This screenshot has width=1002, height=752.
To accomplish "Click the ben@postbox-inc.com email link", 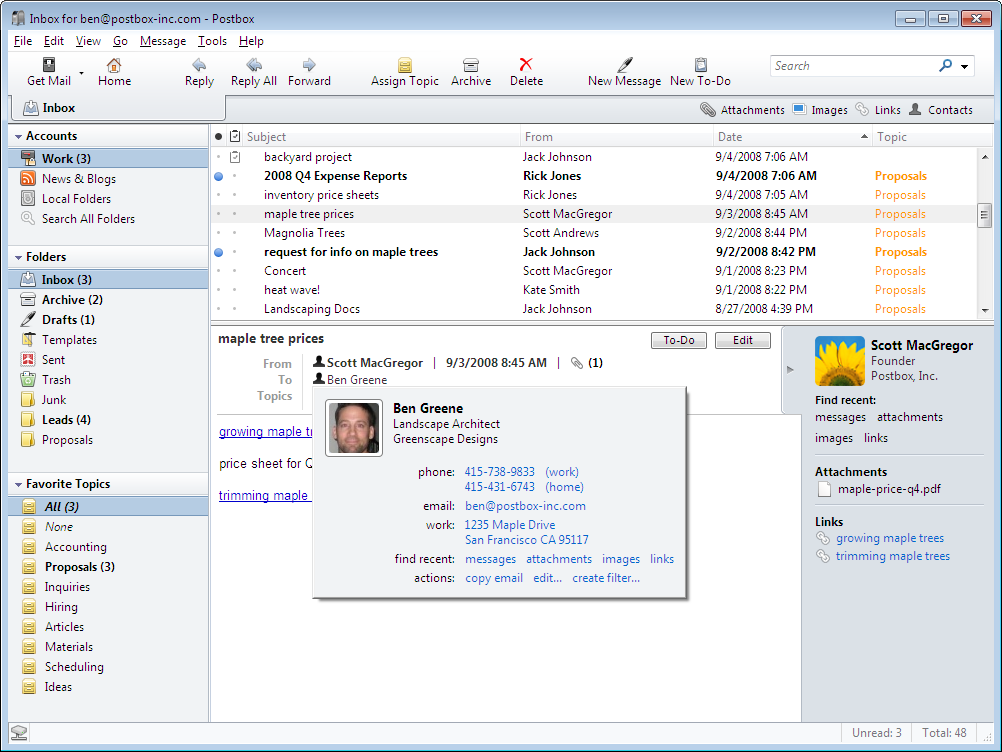I will [x=525, y=506].
